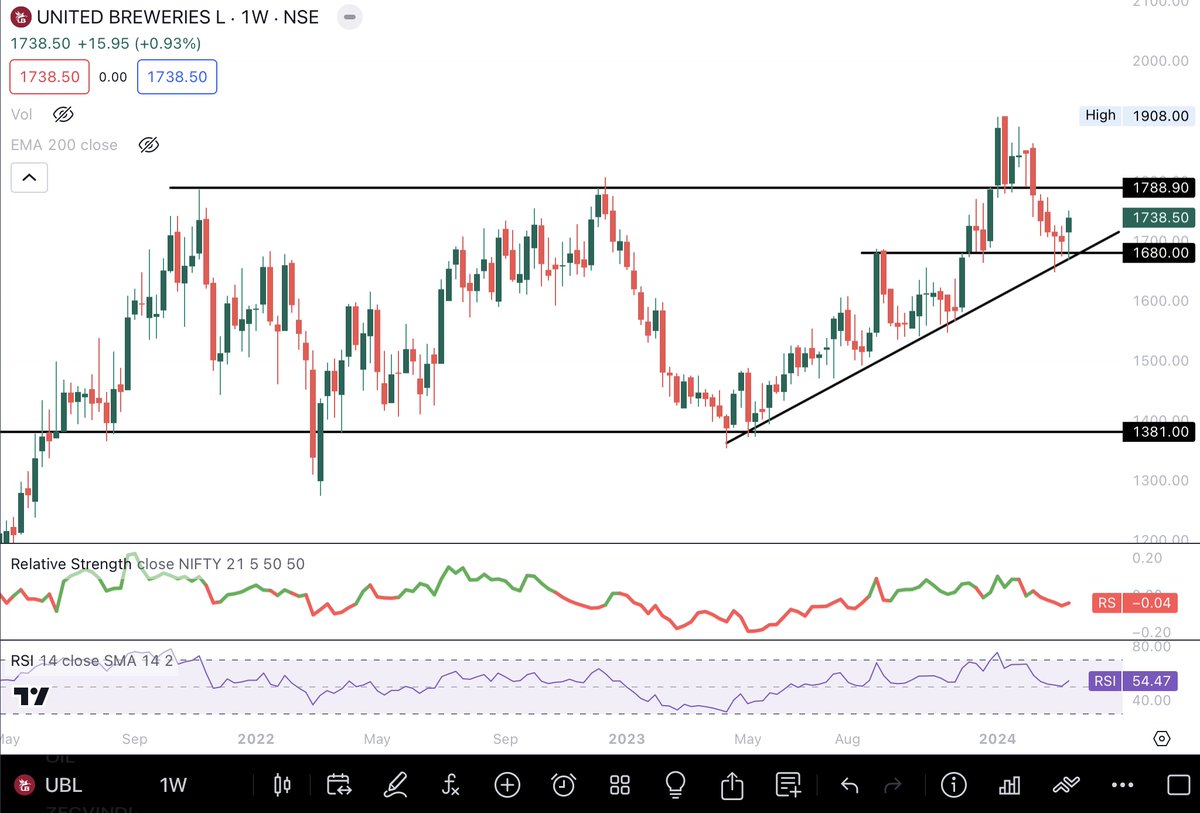
Task: Minimize the symbol title row
Action: tap(348, 16)
